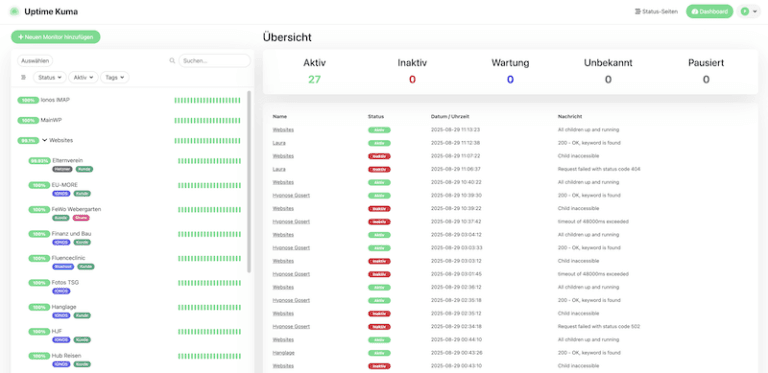The image size is (768, 373).
Task: Open the user profile avatar menu
Action: pos(748,11)
